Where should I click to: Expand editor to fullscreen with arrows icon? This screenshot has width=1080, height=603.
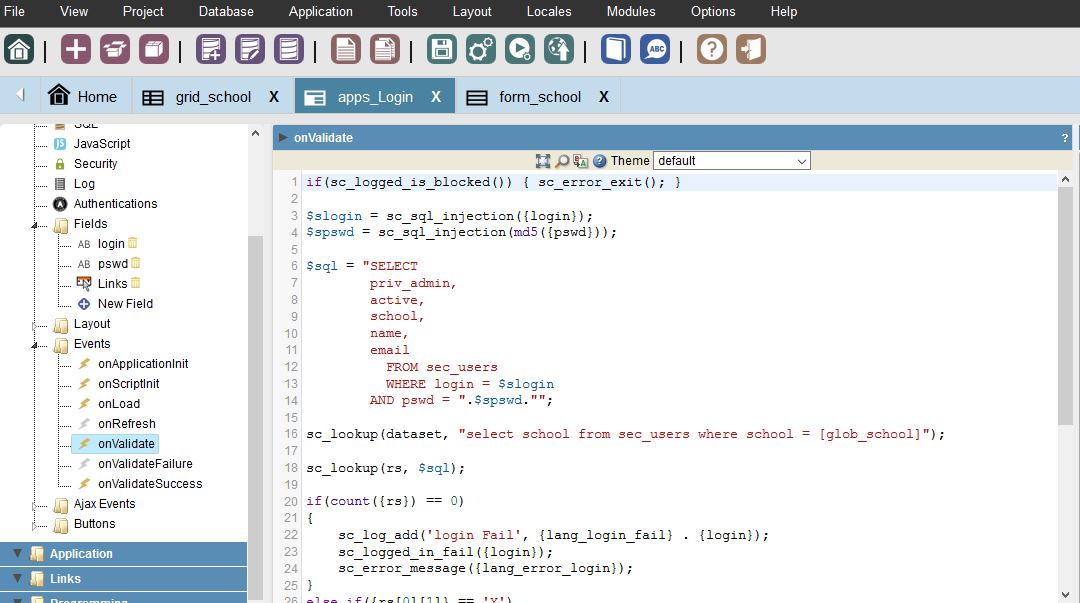pos(543,161)
